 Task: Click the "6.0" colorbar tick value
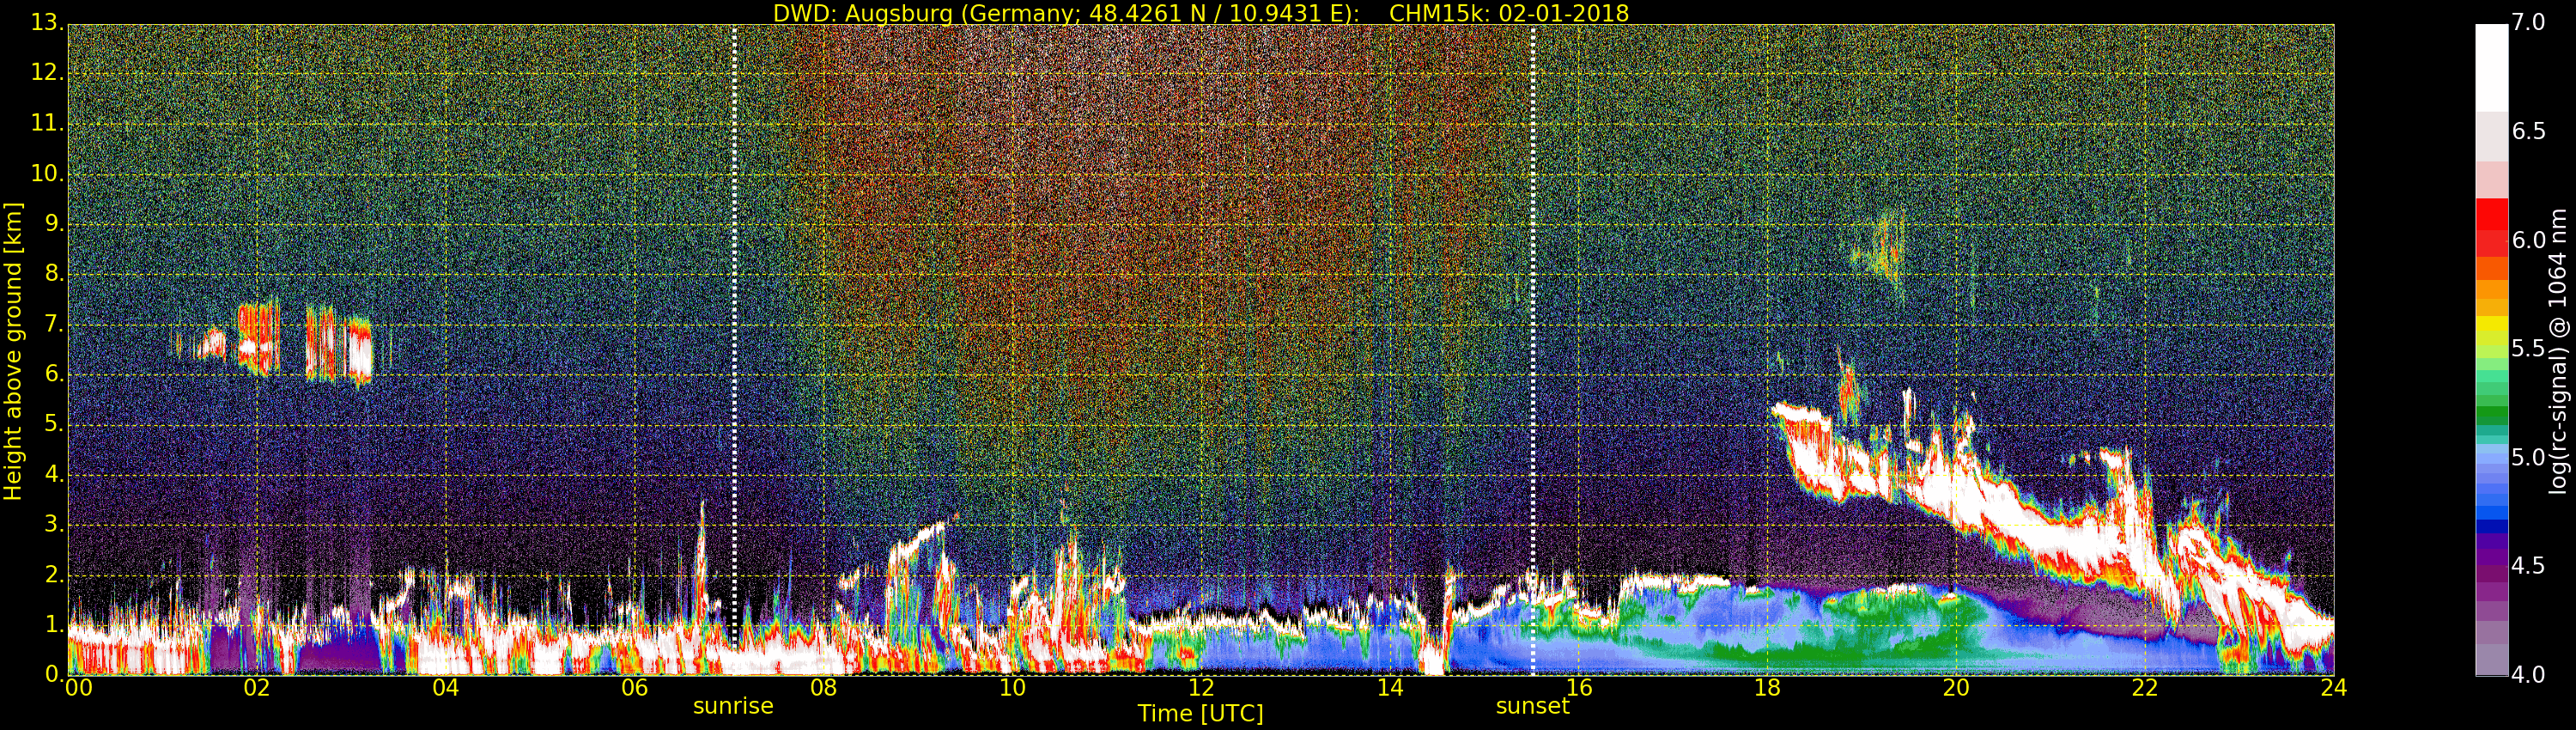pos(2528,240)
